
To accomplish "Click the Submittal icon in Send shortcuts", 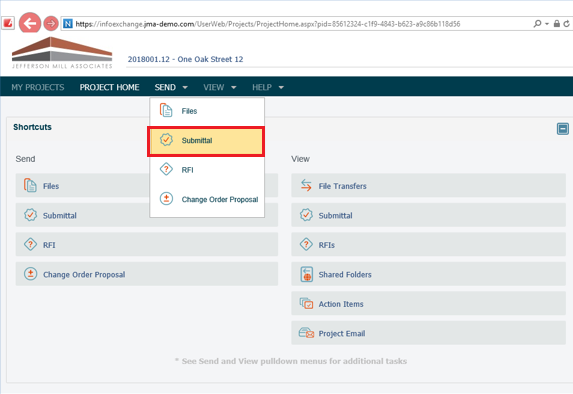I will coord(30,215).
